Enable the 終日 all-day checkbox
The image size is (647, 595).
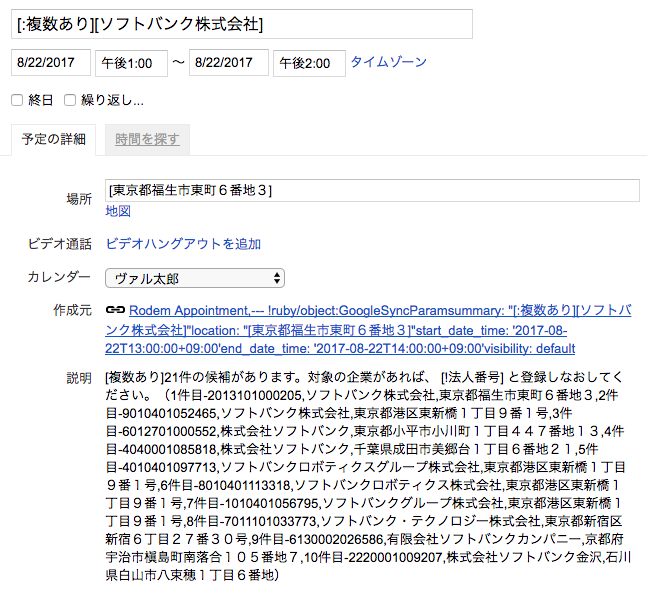coord(17,100)
